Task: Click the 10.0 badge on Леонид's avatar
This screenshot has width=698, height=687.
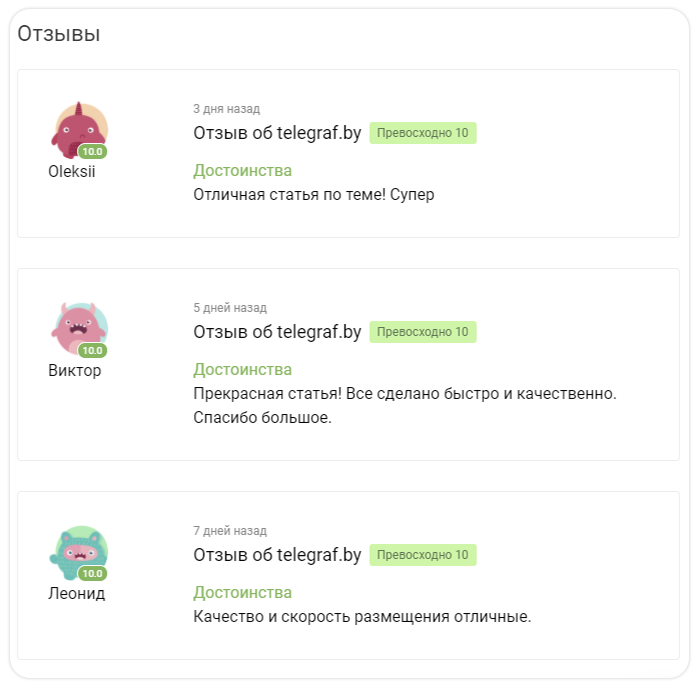Action: point(93,573)
